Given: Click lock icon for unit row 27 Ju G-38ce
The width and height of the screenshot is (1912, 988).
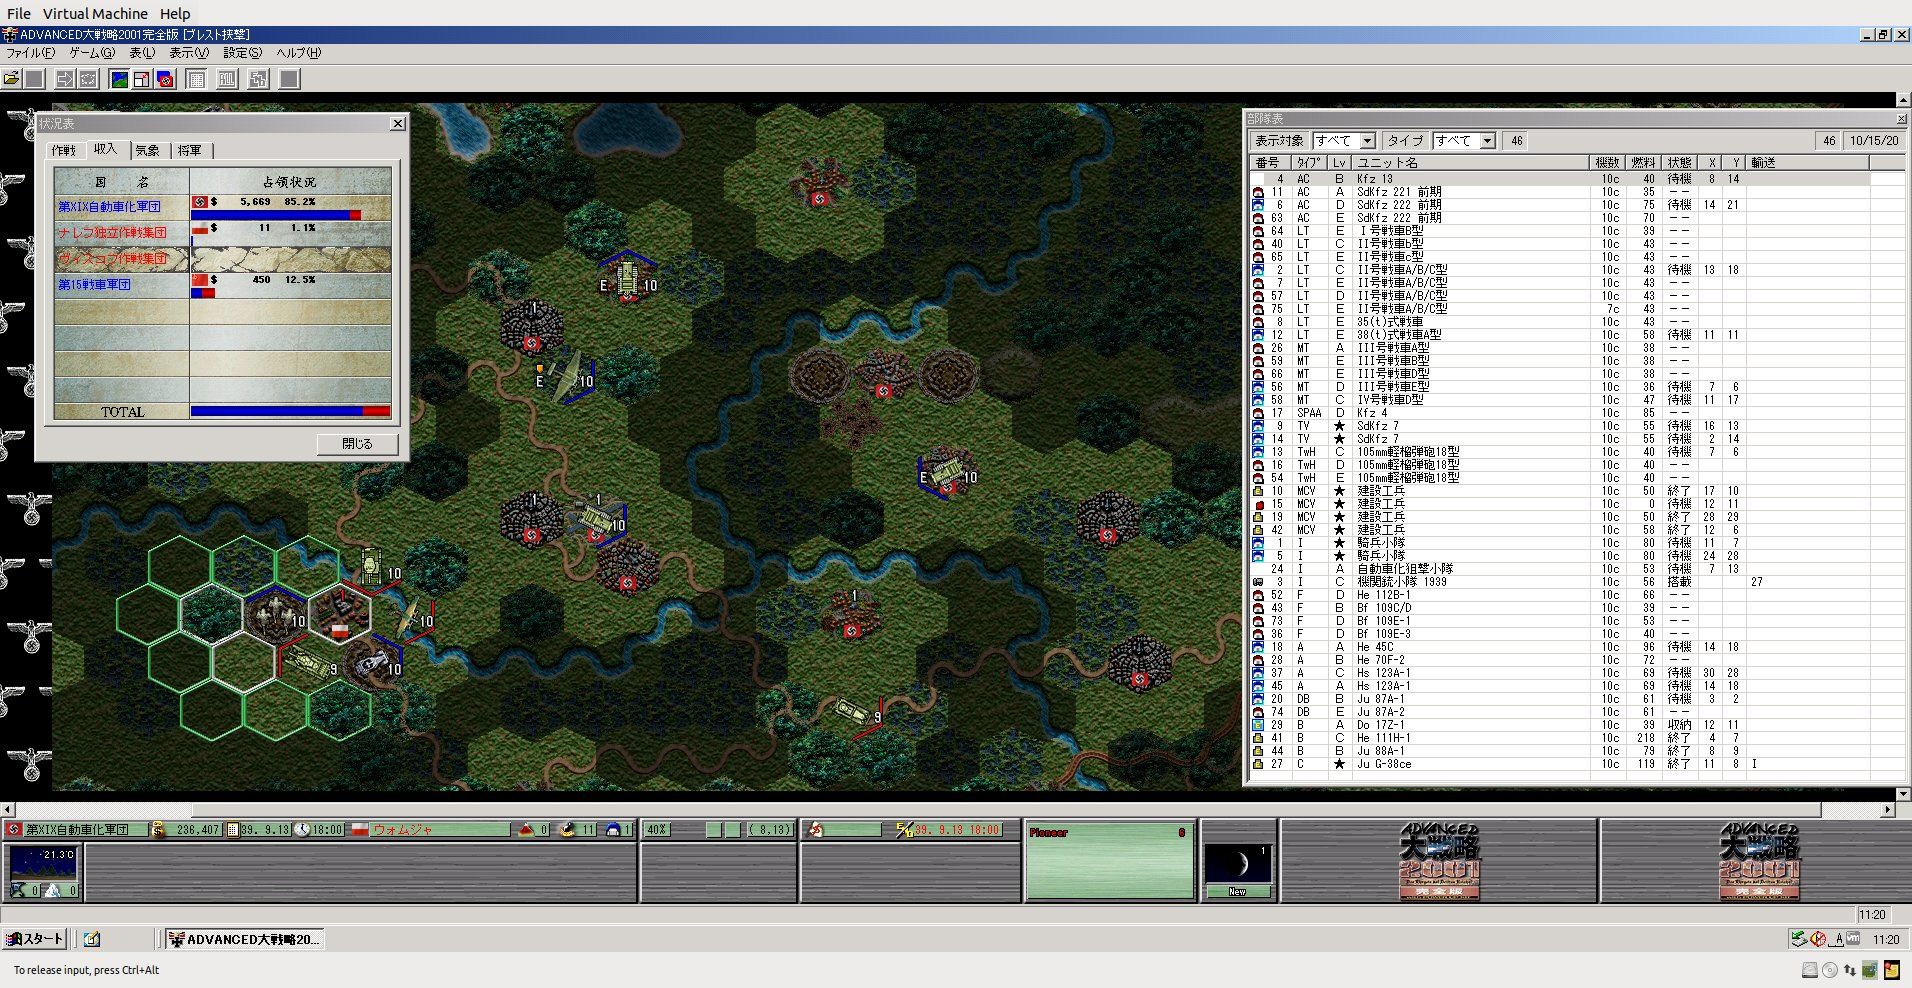Looking at the screenshot, I should click(x=1258, y=764).
